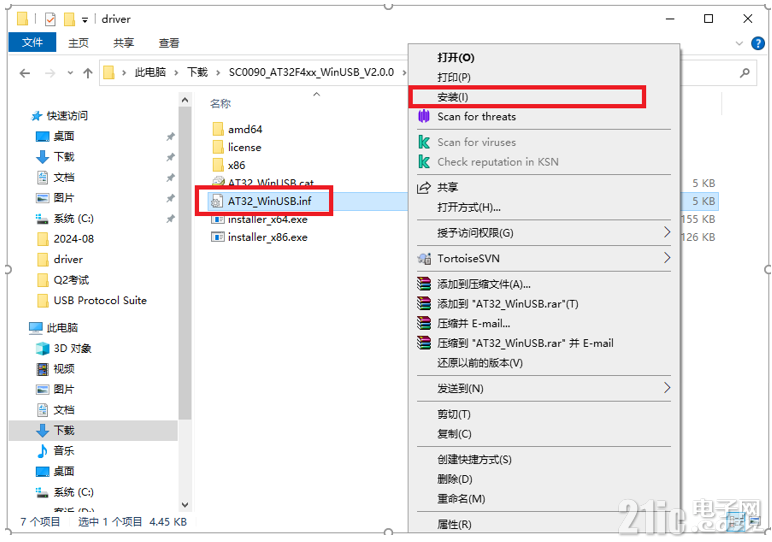772x542 pixels.
Task: Open USB Protocol Suite folder in sidebar
Action: coord(100,300)
